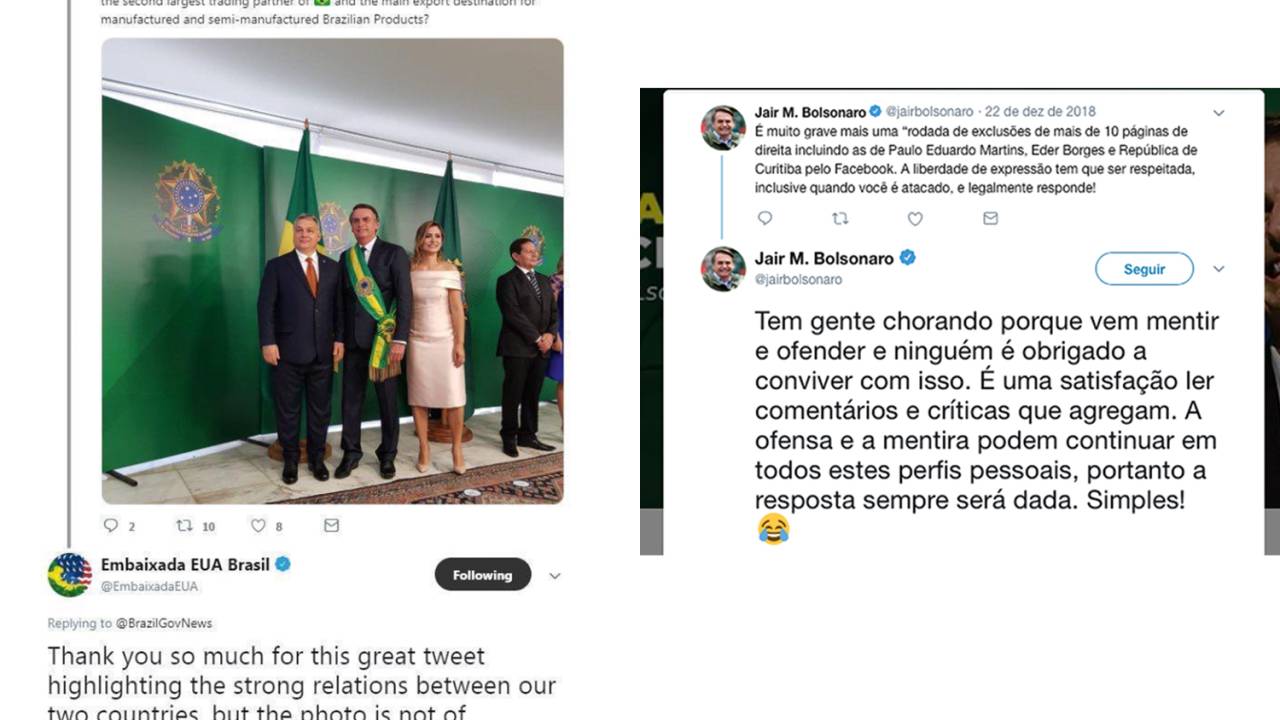The height and width of the screenshot is (720, 1280).
Task: Reply to Bolsonaro's 22 de dez tweet
Action: (765, 218)
